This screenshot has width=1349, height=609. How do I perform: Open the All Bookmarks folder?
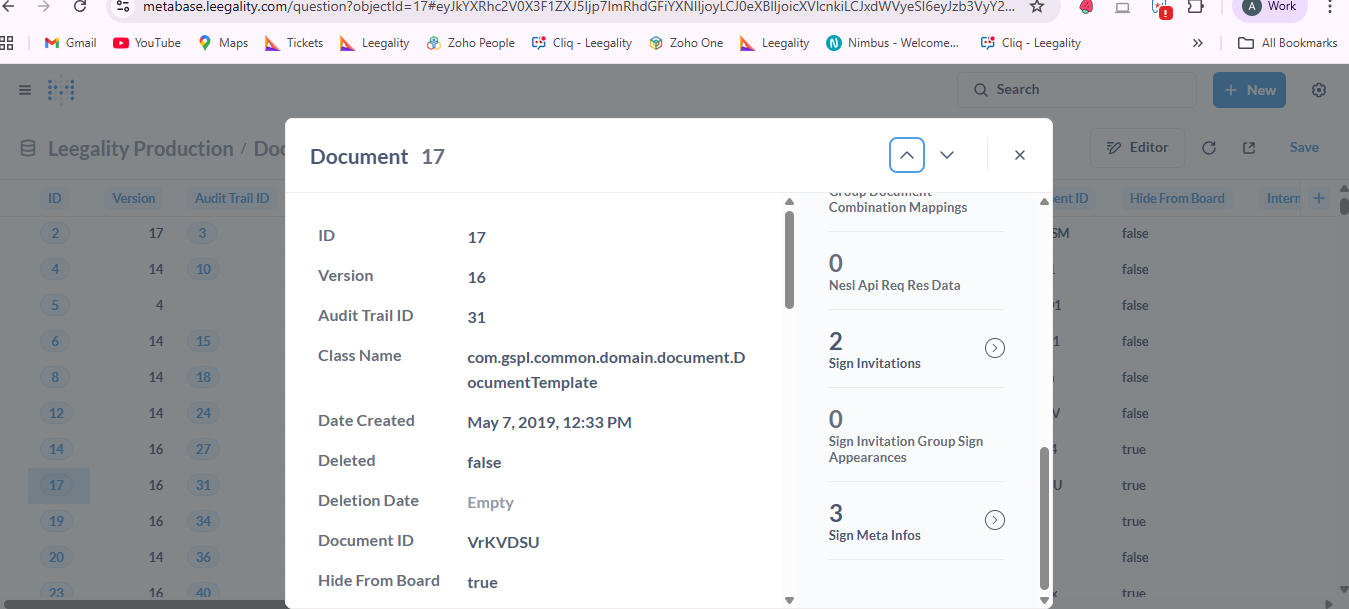(1287, 43)
